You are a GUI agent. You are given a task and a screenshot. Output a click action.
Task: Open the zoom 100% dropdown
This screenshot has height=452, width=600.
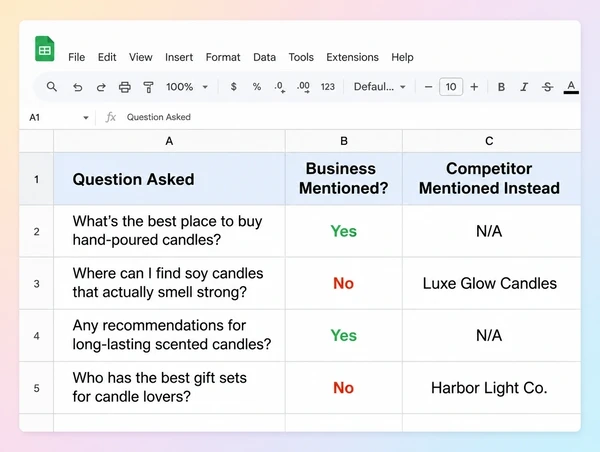tap(187, 87)
